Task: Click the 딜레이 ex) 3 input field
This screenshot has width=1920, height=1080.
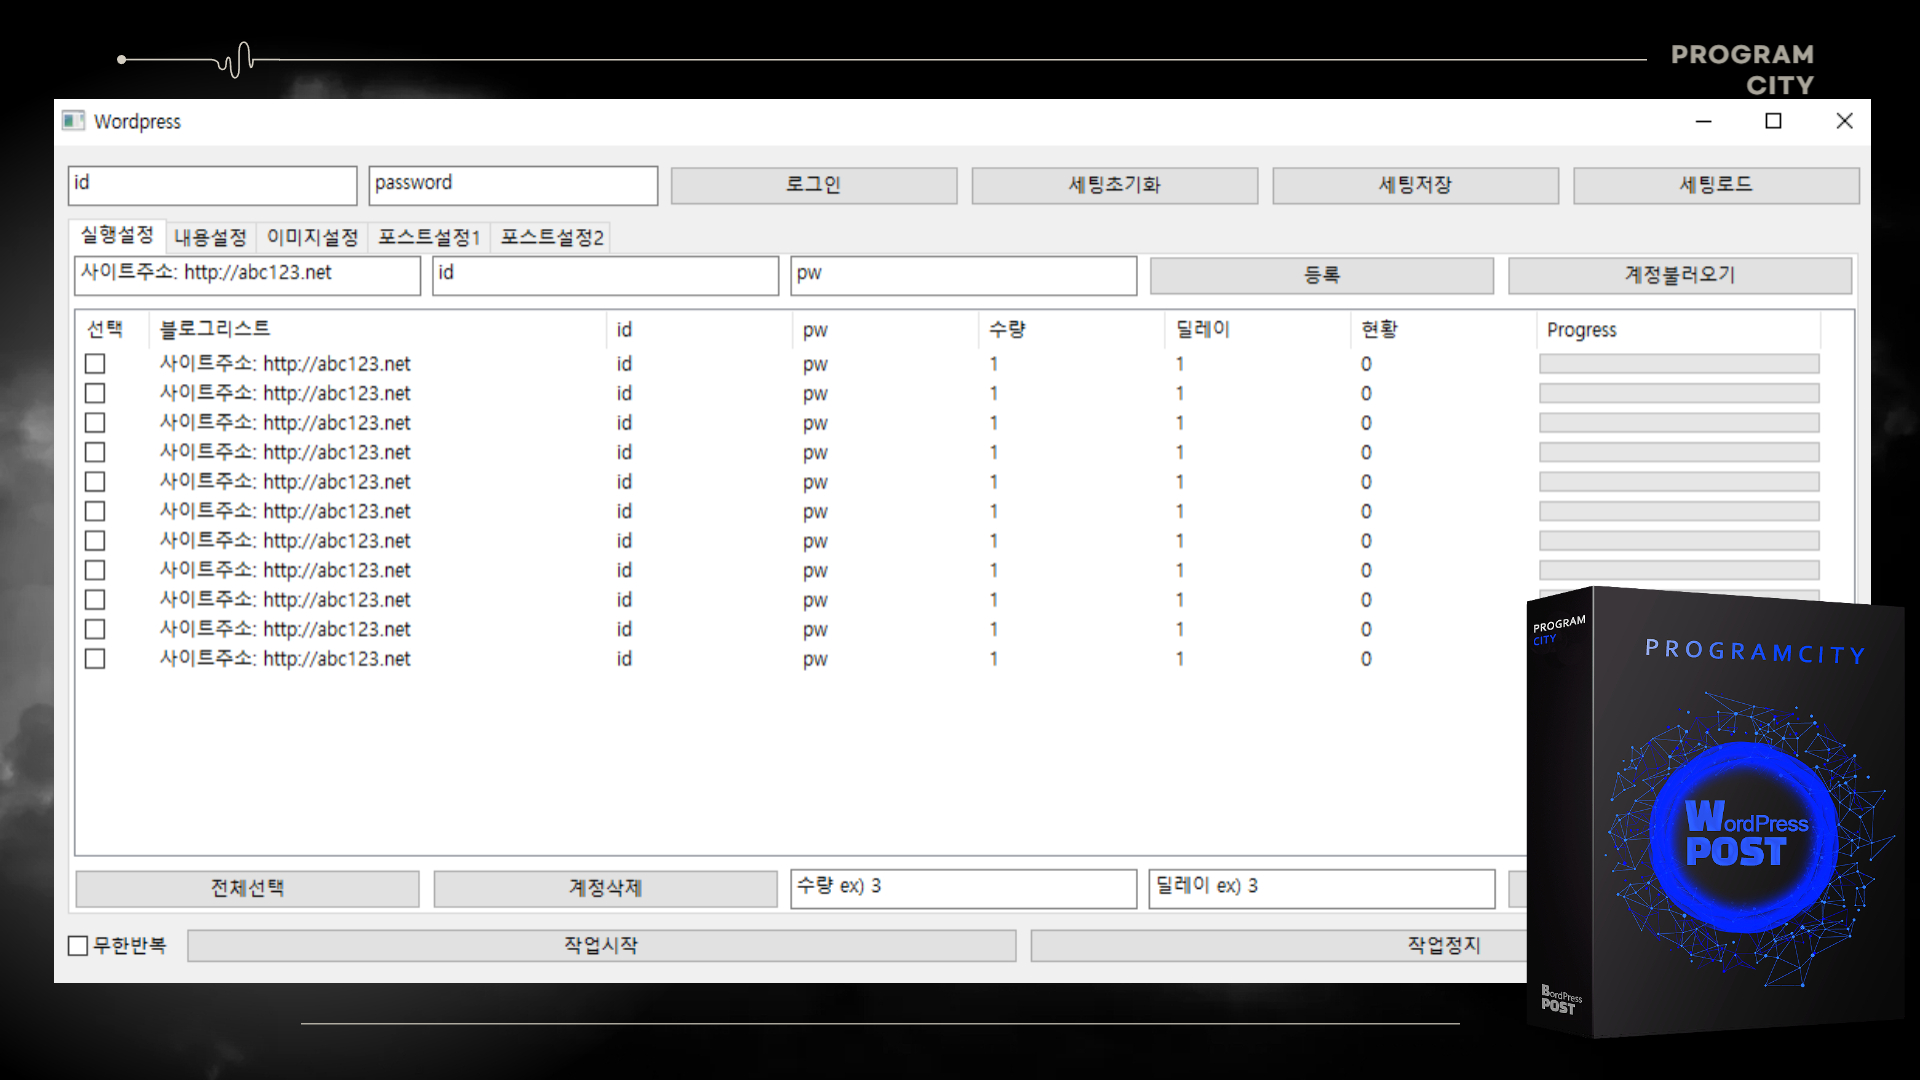Action: tap(1321, 888)
